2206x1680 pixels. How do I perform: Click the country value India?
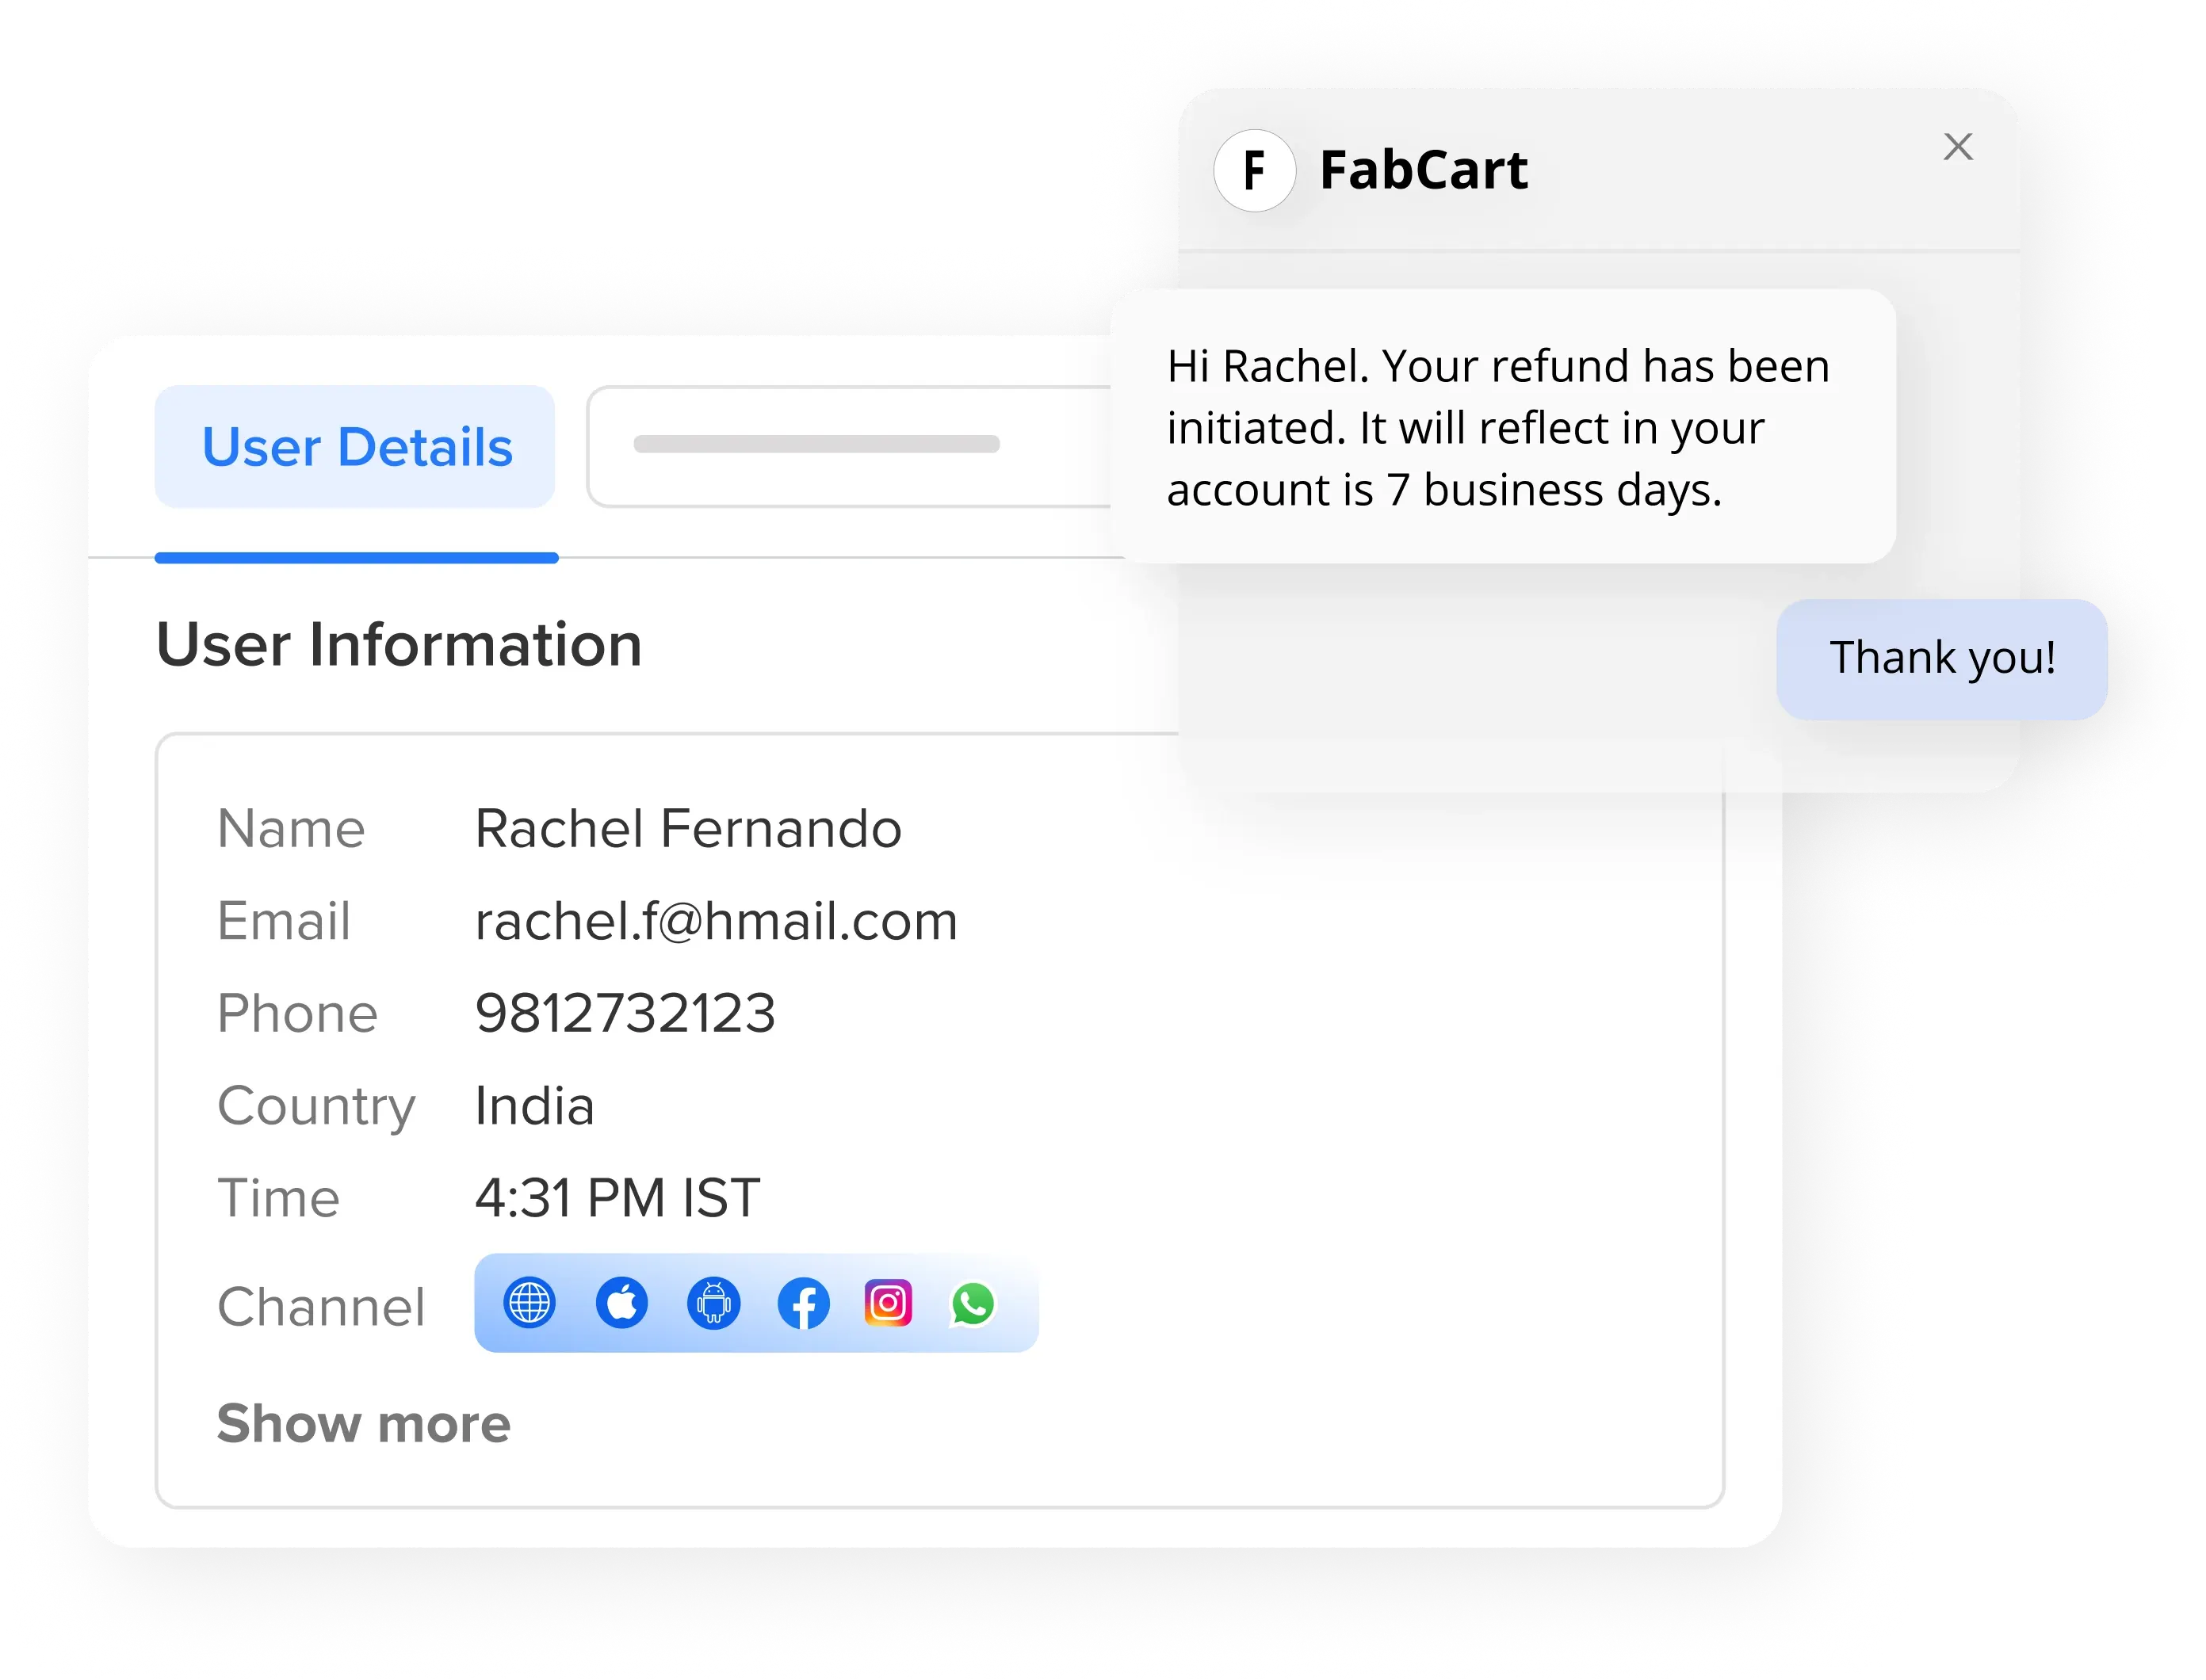point(534,1106)
